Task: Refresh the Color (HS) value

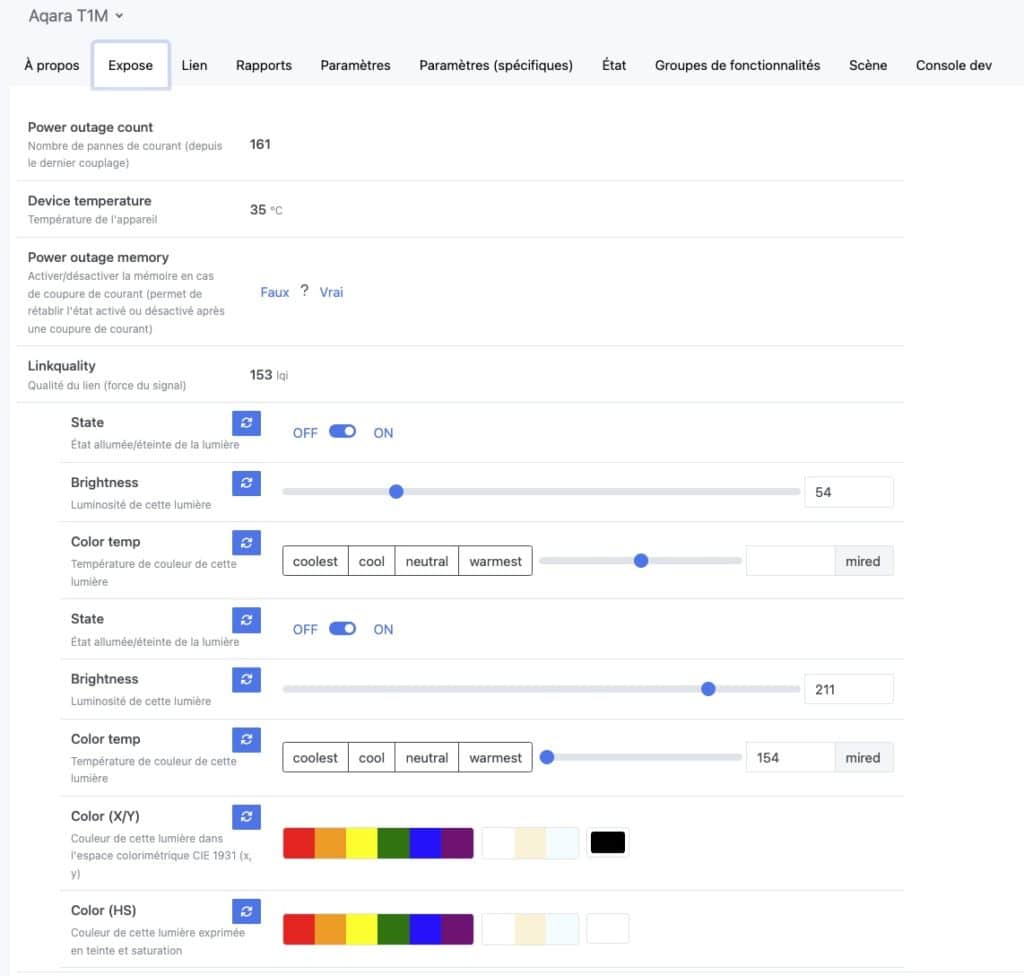Action: (x=246, y=911)
